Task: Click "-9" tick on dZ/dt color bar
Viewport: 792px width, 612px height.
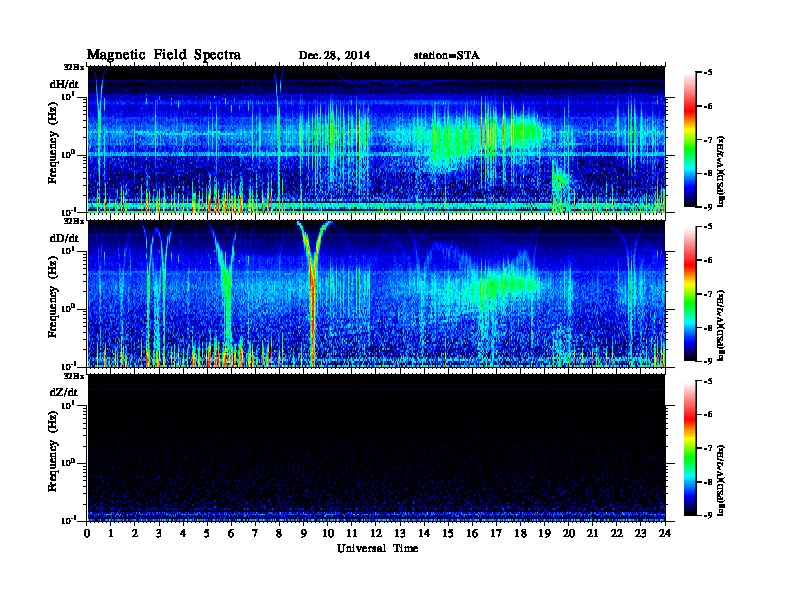Action: point(708,515)
